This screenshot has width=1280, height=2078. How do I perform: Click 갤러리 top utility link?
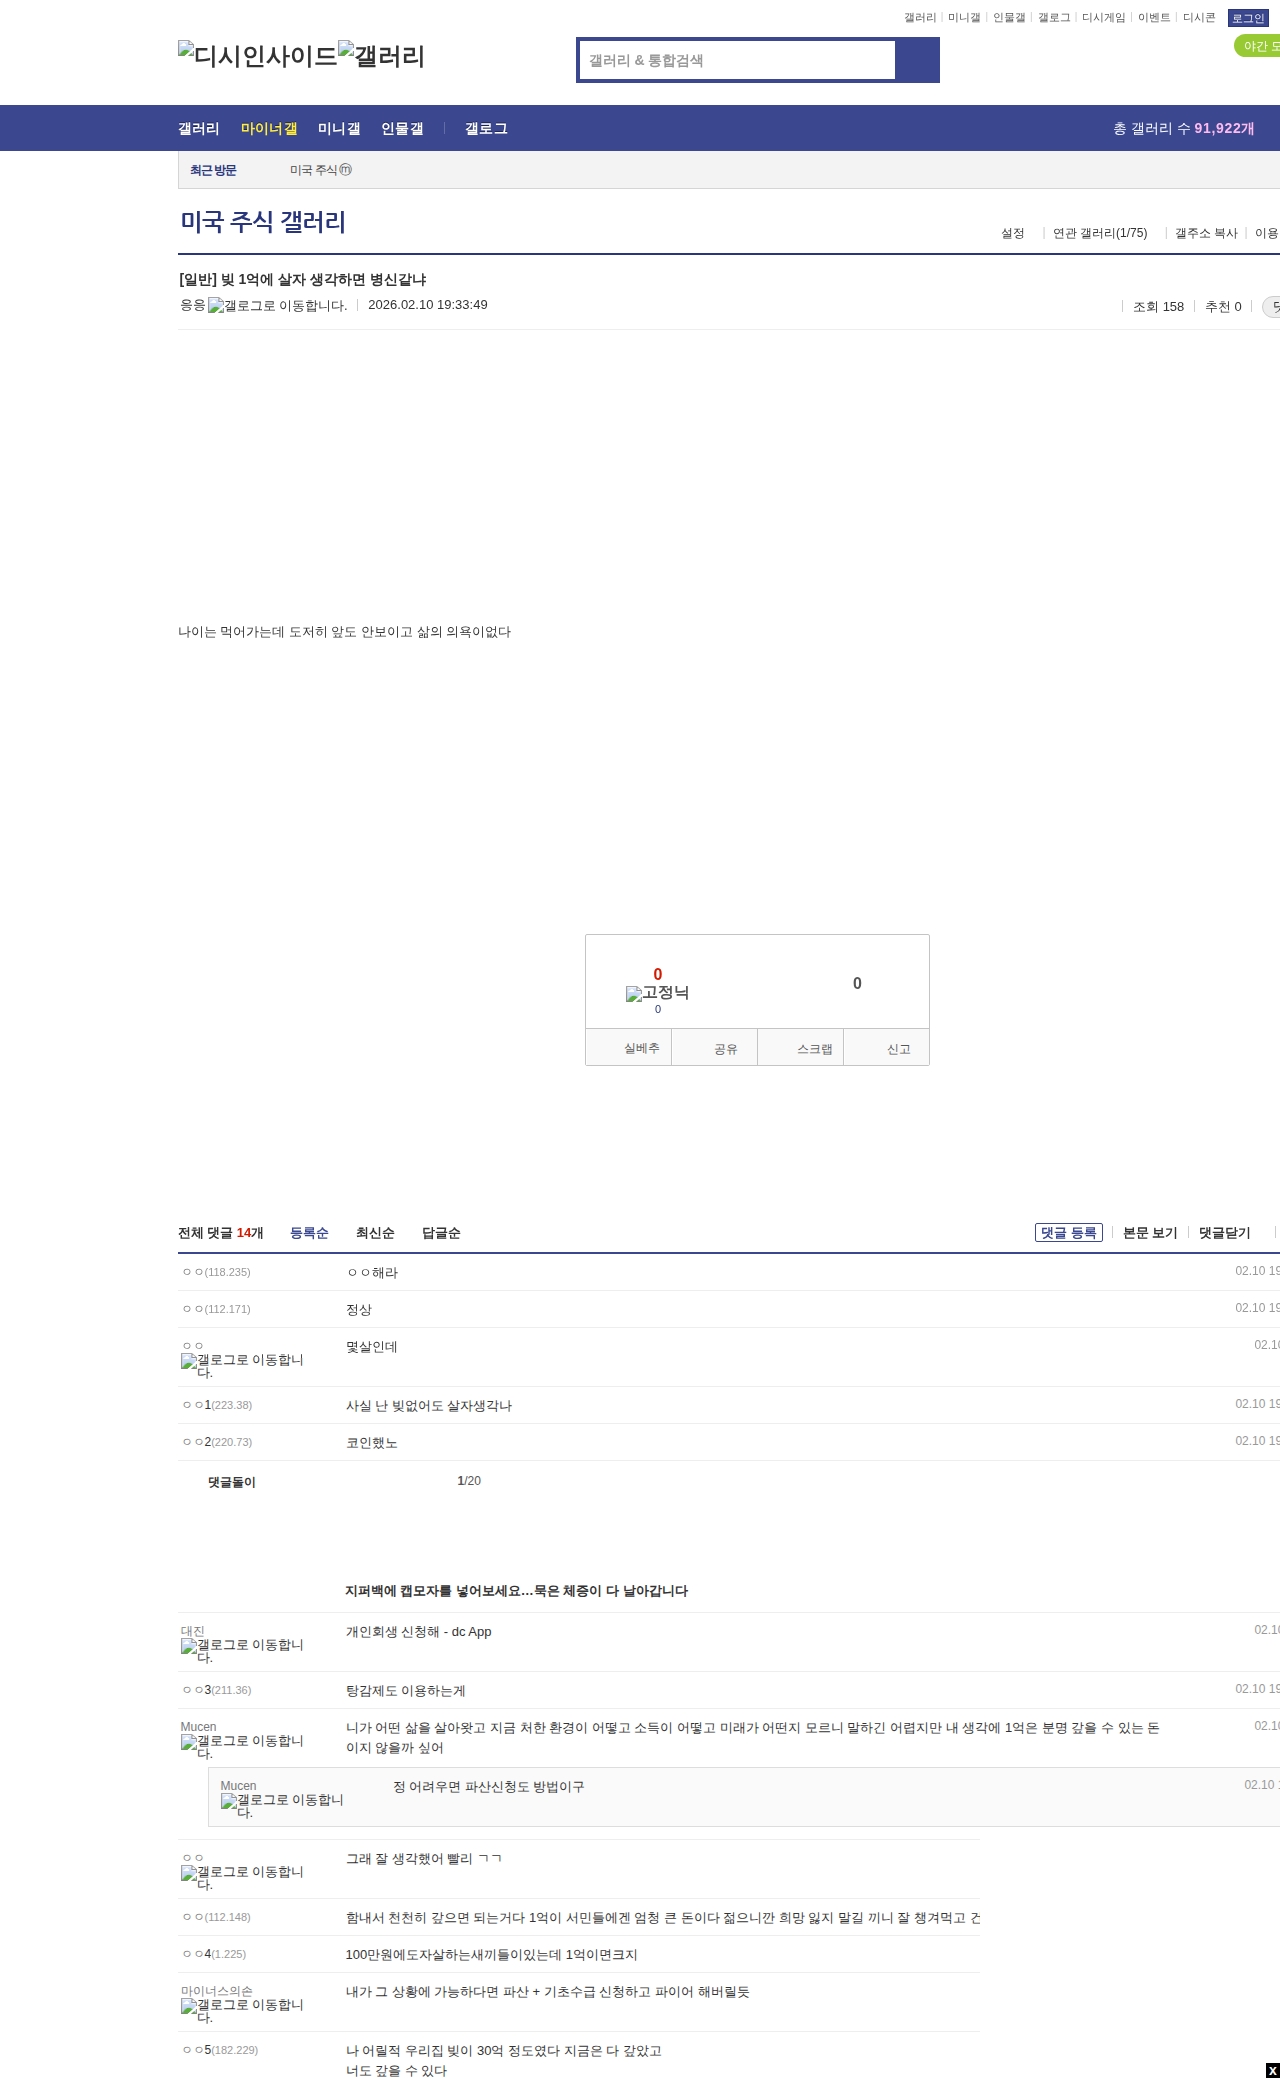coord(920,18)
